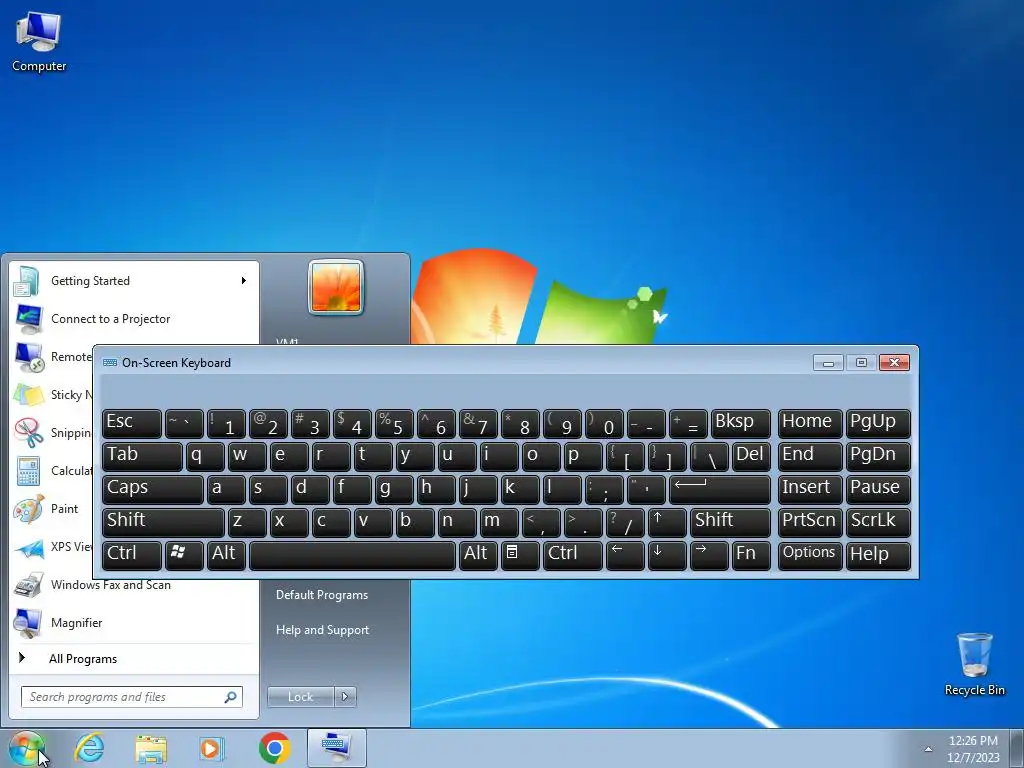Click the Help key on the keyboard
The image size is (1024, 768).
click(x=878, y=555)
